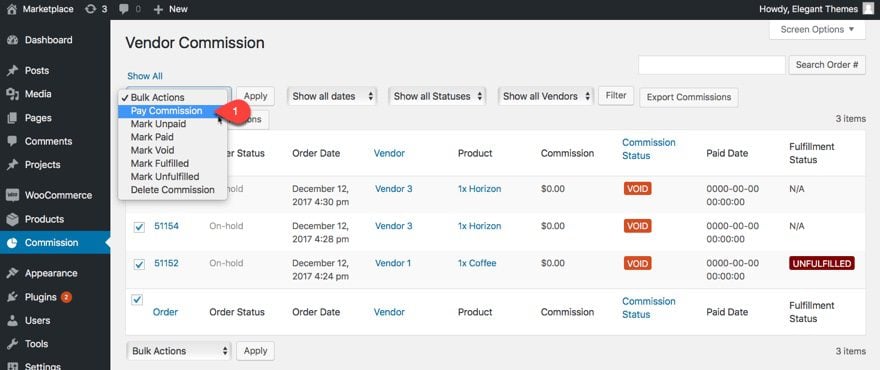Open the Show all Vendors dropdown
880x370 pixels.
(x=546, y=97)
